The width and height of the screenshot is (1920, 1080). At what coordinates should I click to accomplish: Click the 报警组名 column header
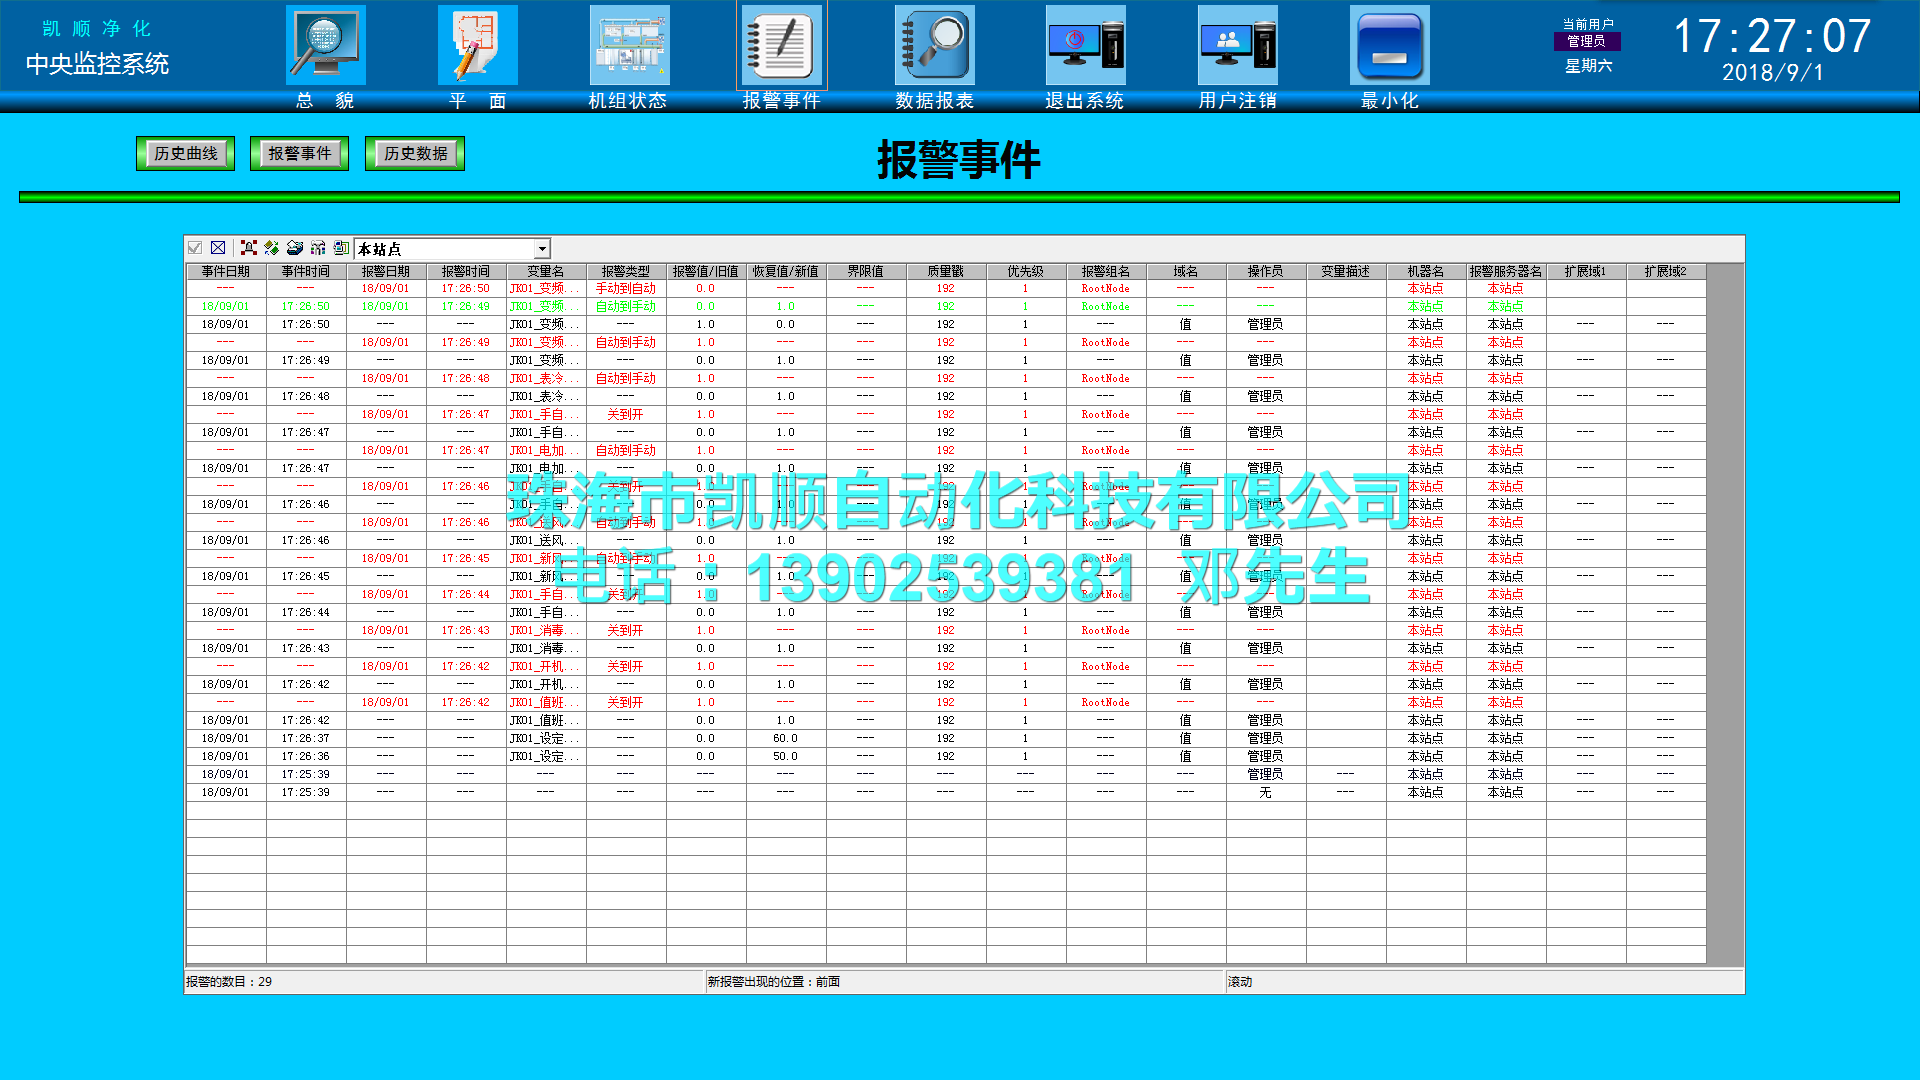tap(1106, 271)
